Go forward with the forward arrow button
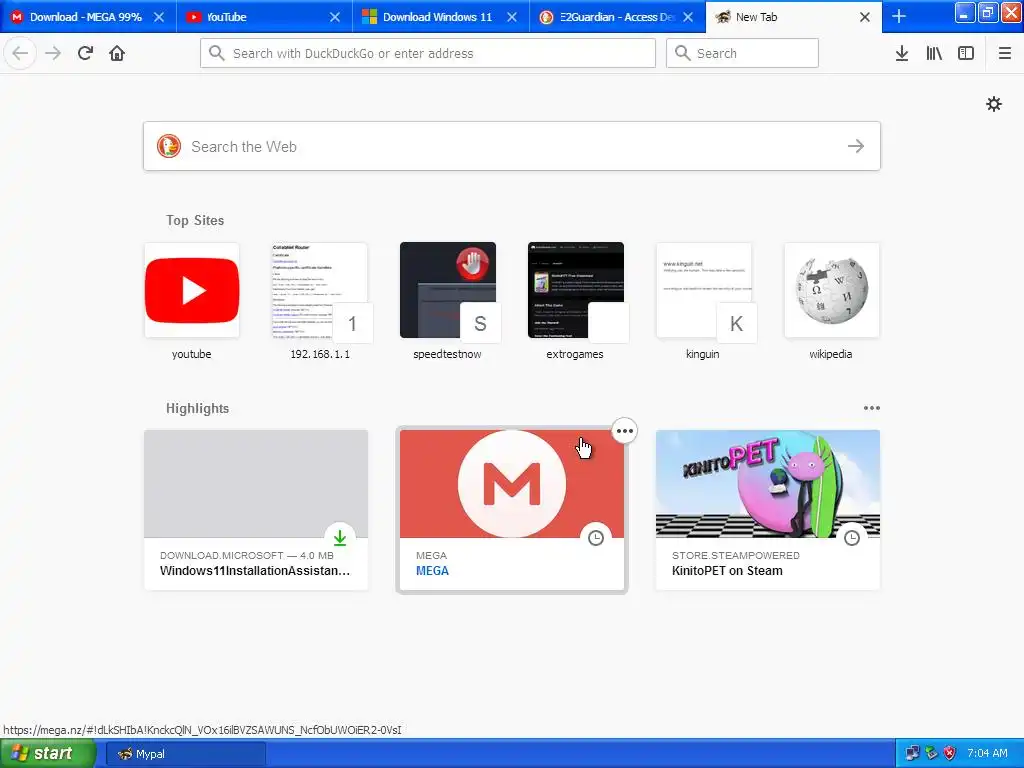This screenshot has height=768, width=1024. click(53, 53)
